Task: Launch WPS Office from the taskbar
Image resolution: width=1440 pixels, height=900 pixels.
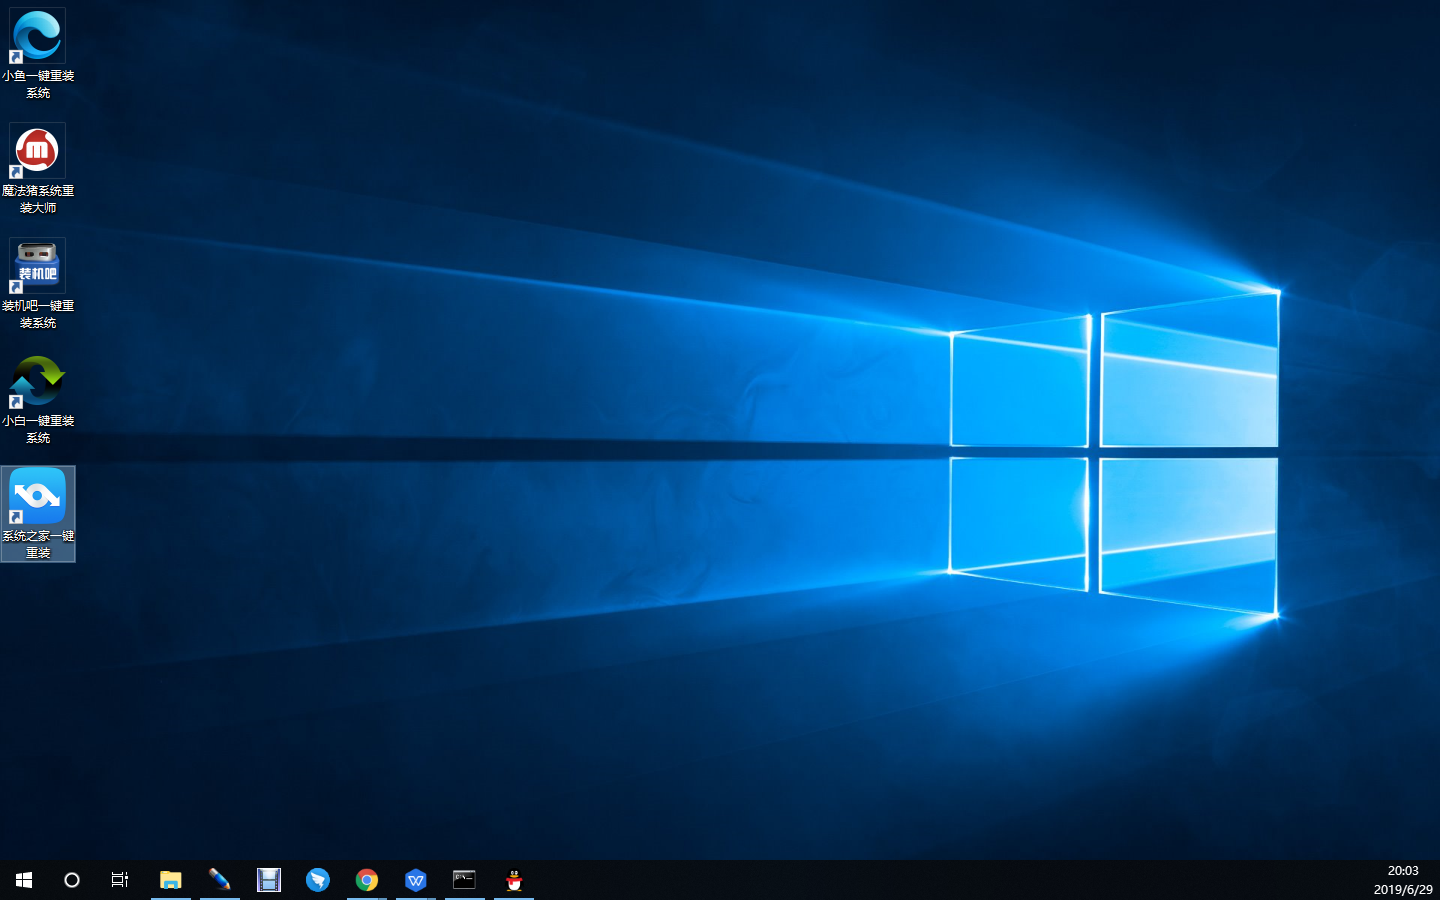Action: click(416, 880)
